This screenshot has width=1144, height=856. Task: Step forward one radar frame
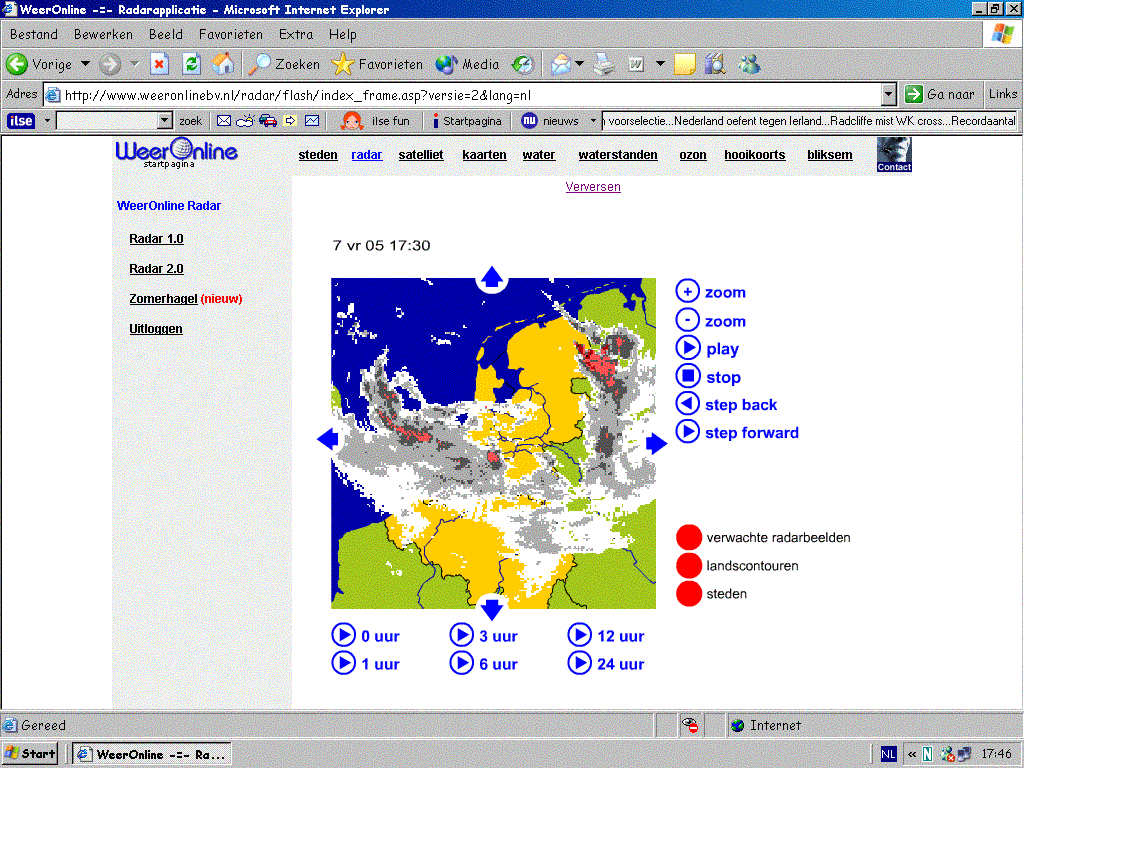pyautogui.click(x=687, y=432)
